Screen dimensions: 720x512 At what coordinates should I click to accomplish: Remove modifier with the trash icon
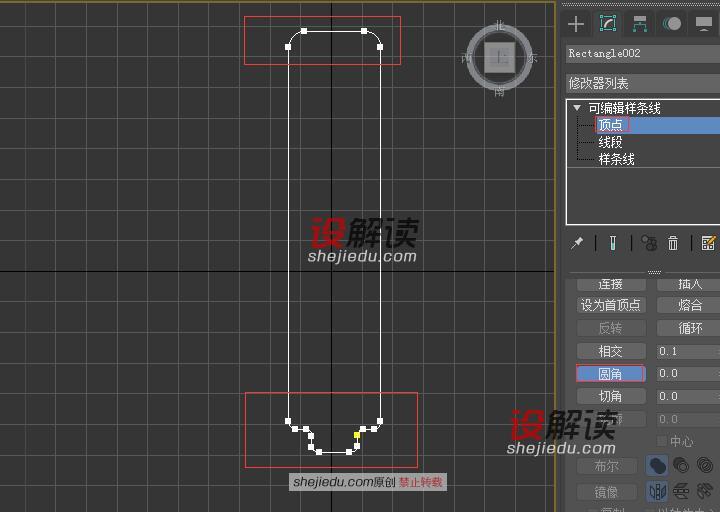pyautogui.click(x=673, y=243)
